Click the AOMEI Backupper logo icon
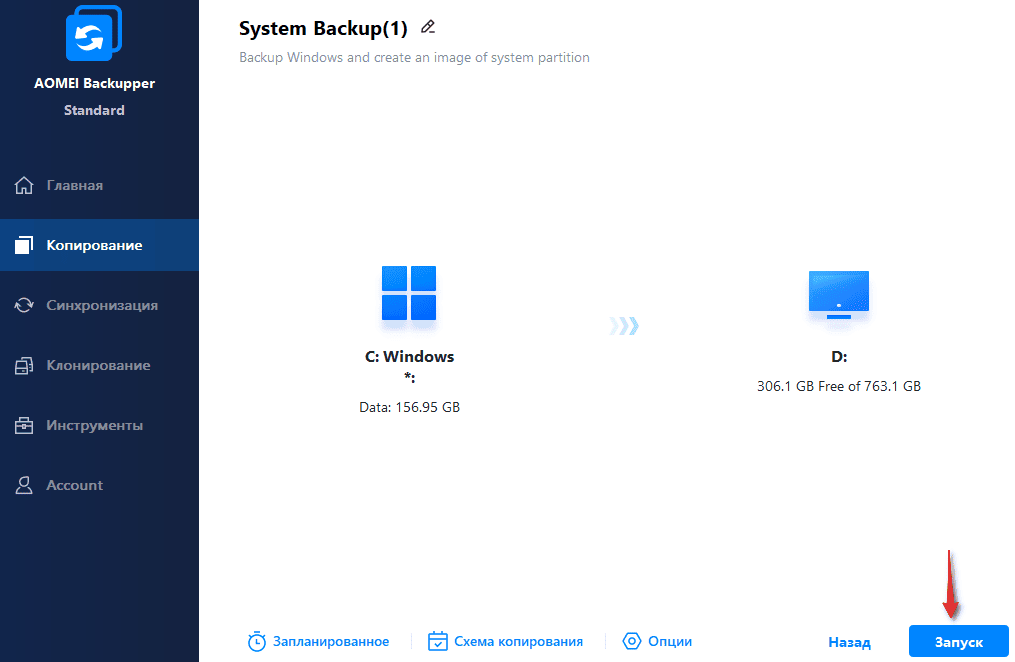Image resolution: width=1015 pixels, height=662 pixels. click(x=94, y=32)
